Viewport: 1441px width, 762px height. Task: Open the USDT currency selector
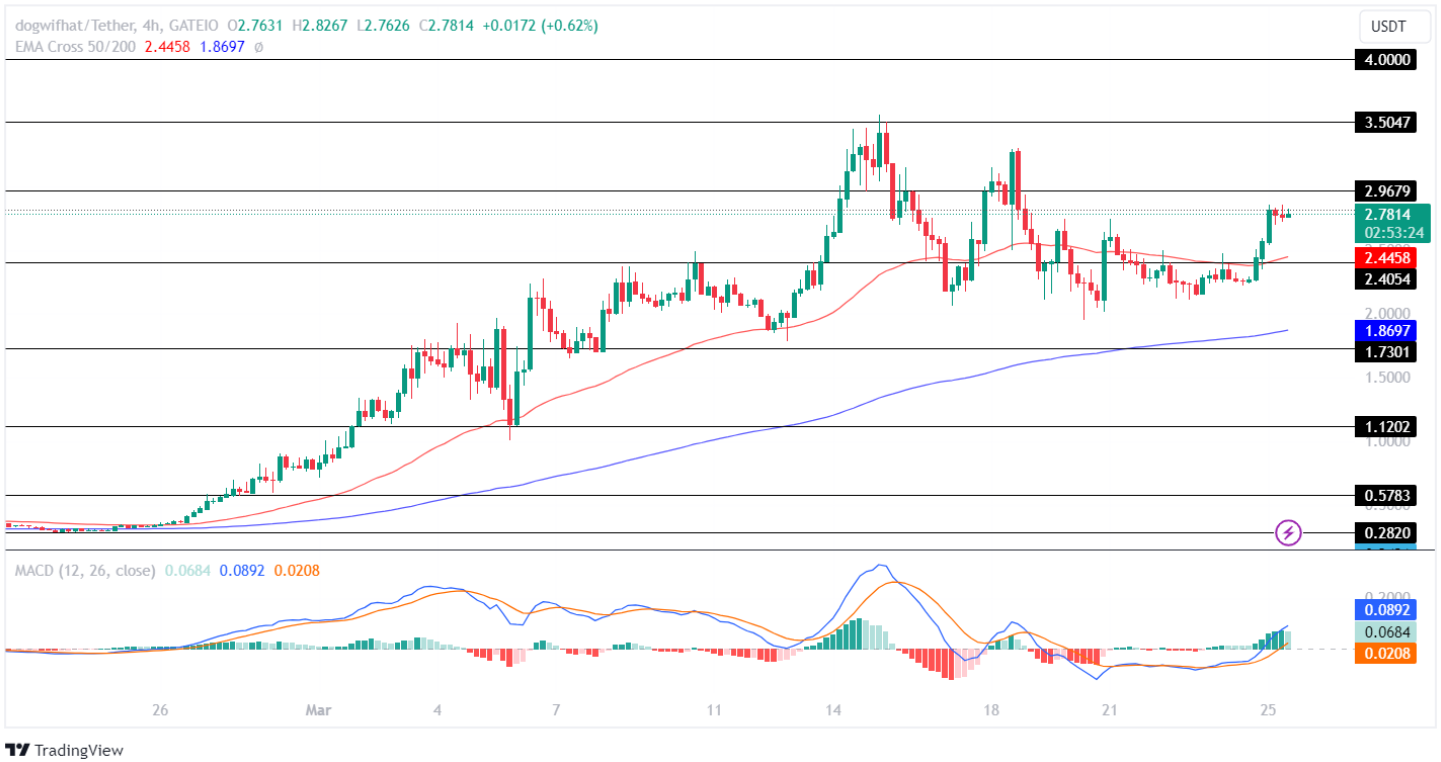(x=1395, y=26)
